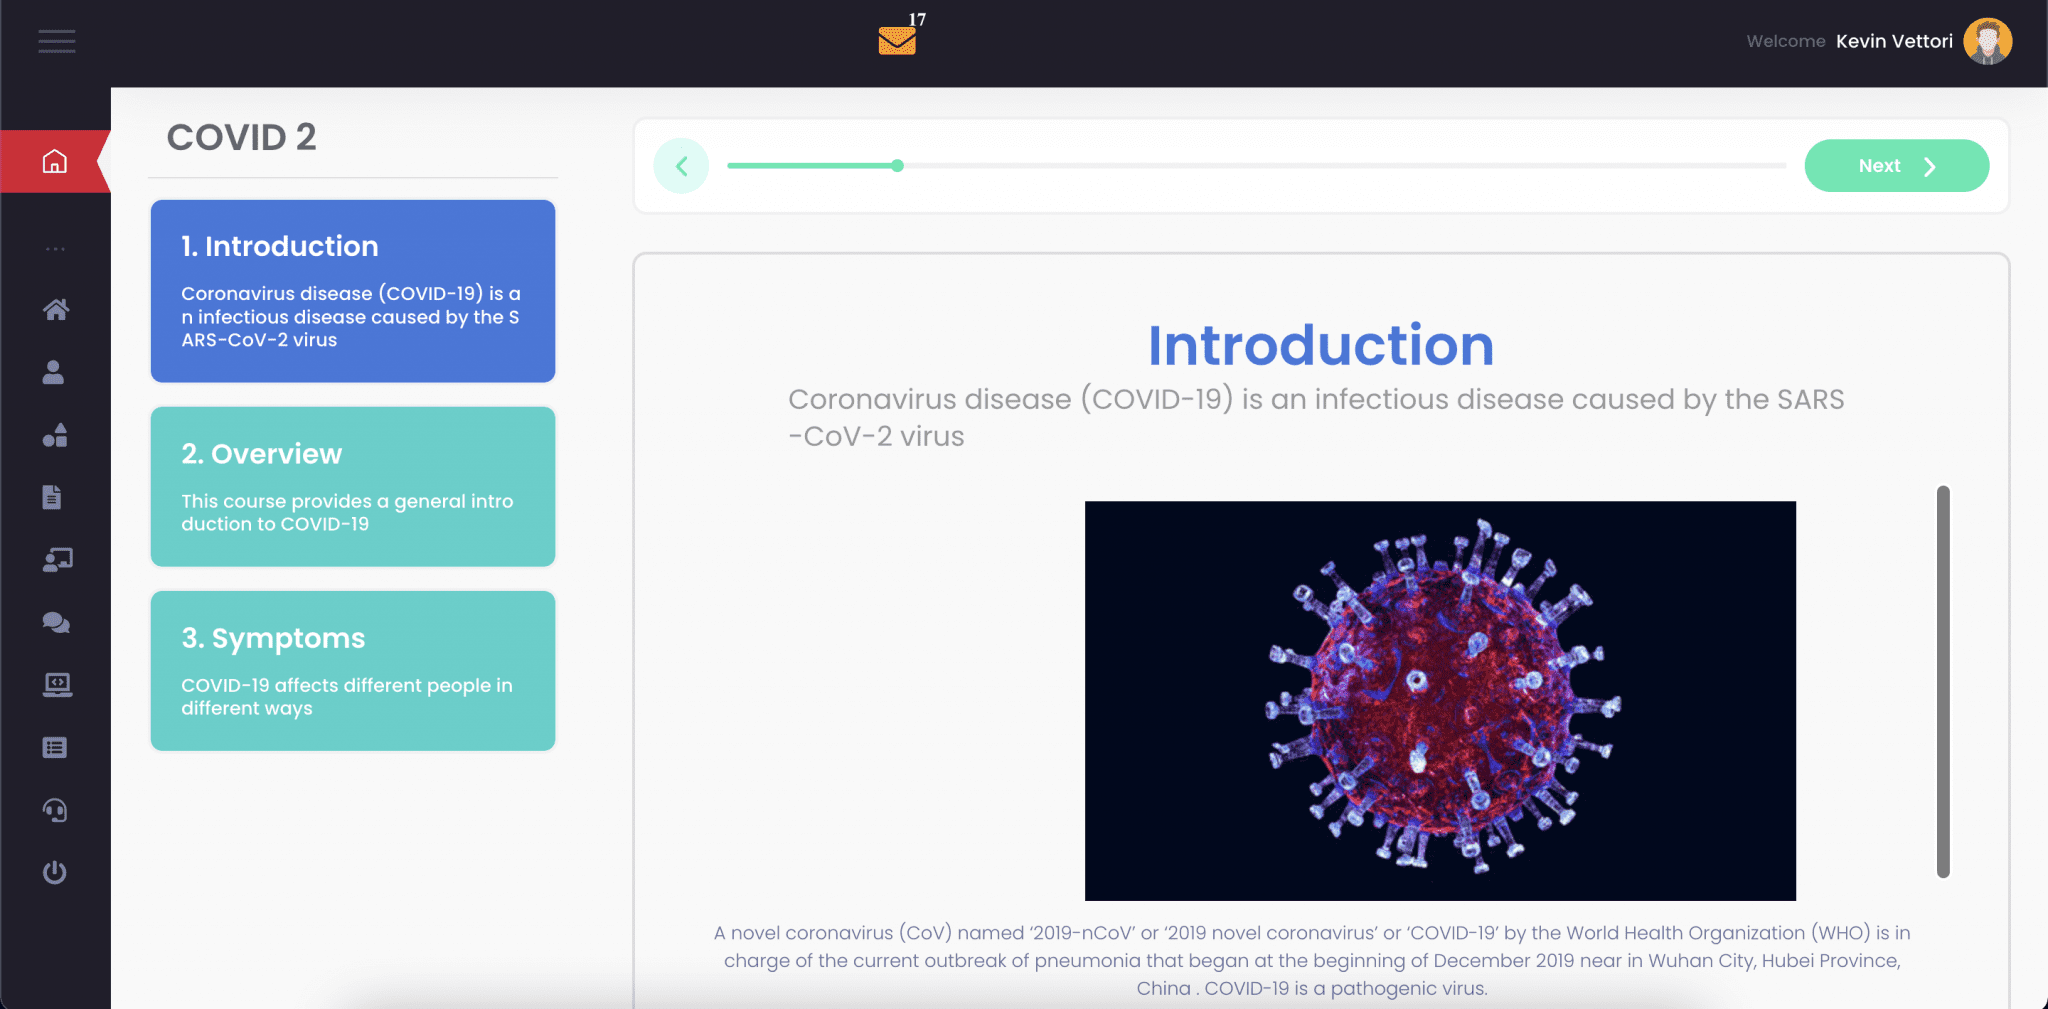Open the document sidebar icon

[x=53, y=497]
